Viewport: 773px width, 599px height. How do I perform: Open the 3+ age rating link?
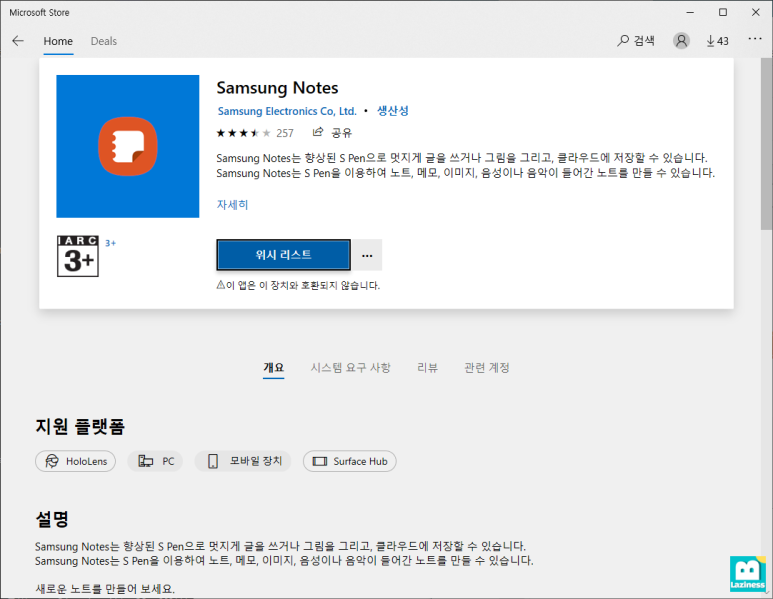(110, 243)
